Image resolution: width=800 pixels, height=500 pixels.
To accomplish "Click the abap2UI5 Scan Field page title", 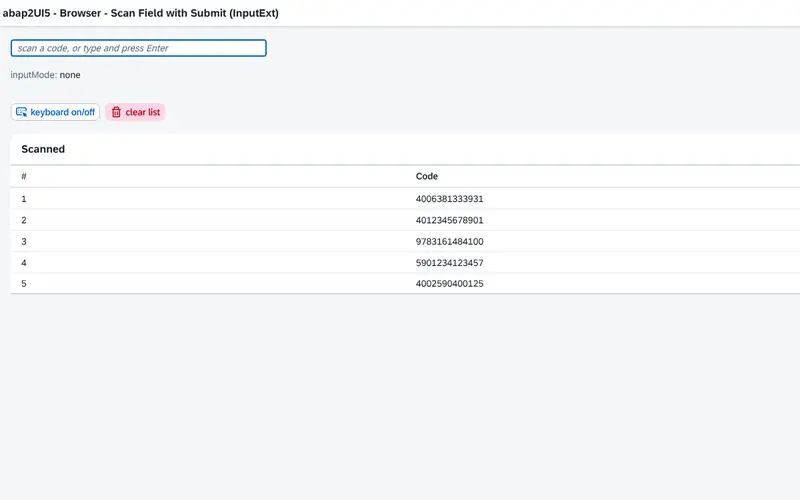I will tap(141, 13).
